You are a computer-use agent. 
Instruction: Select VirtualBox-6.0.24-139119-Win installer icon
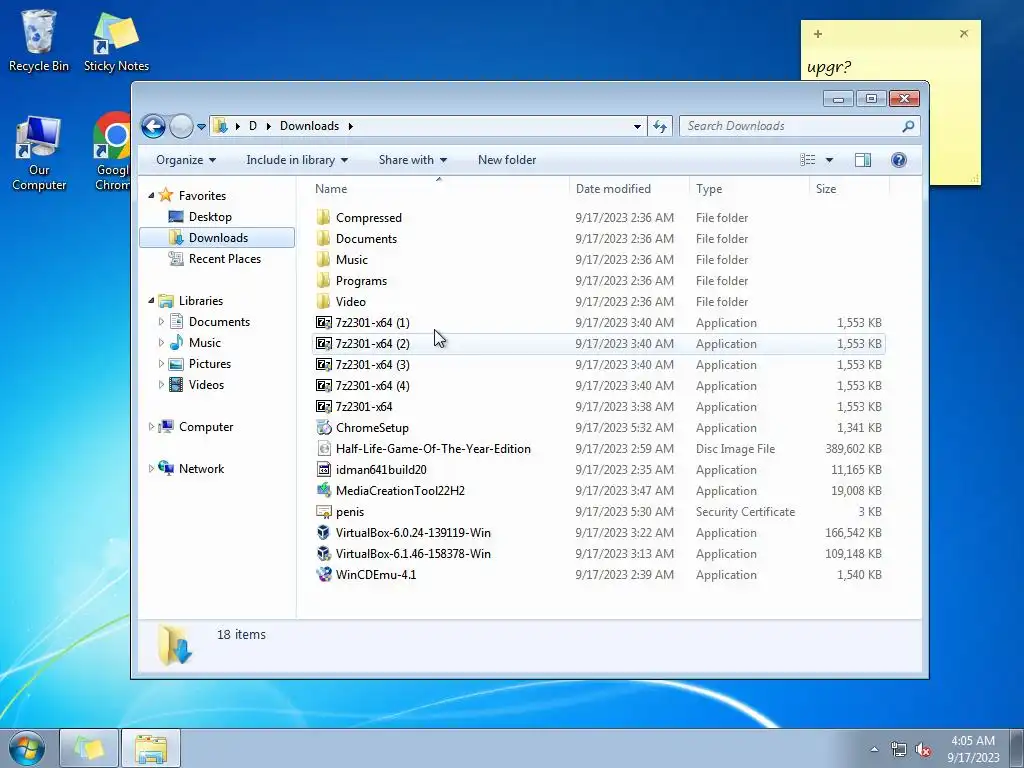click(x=324, y=532)
